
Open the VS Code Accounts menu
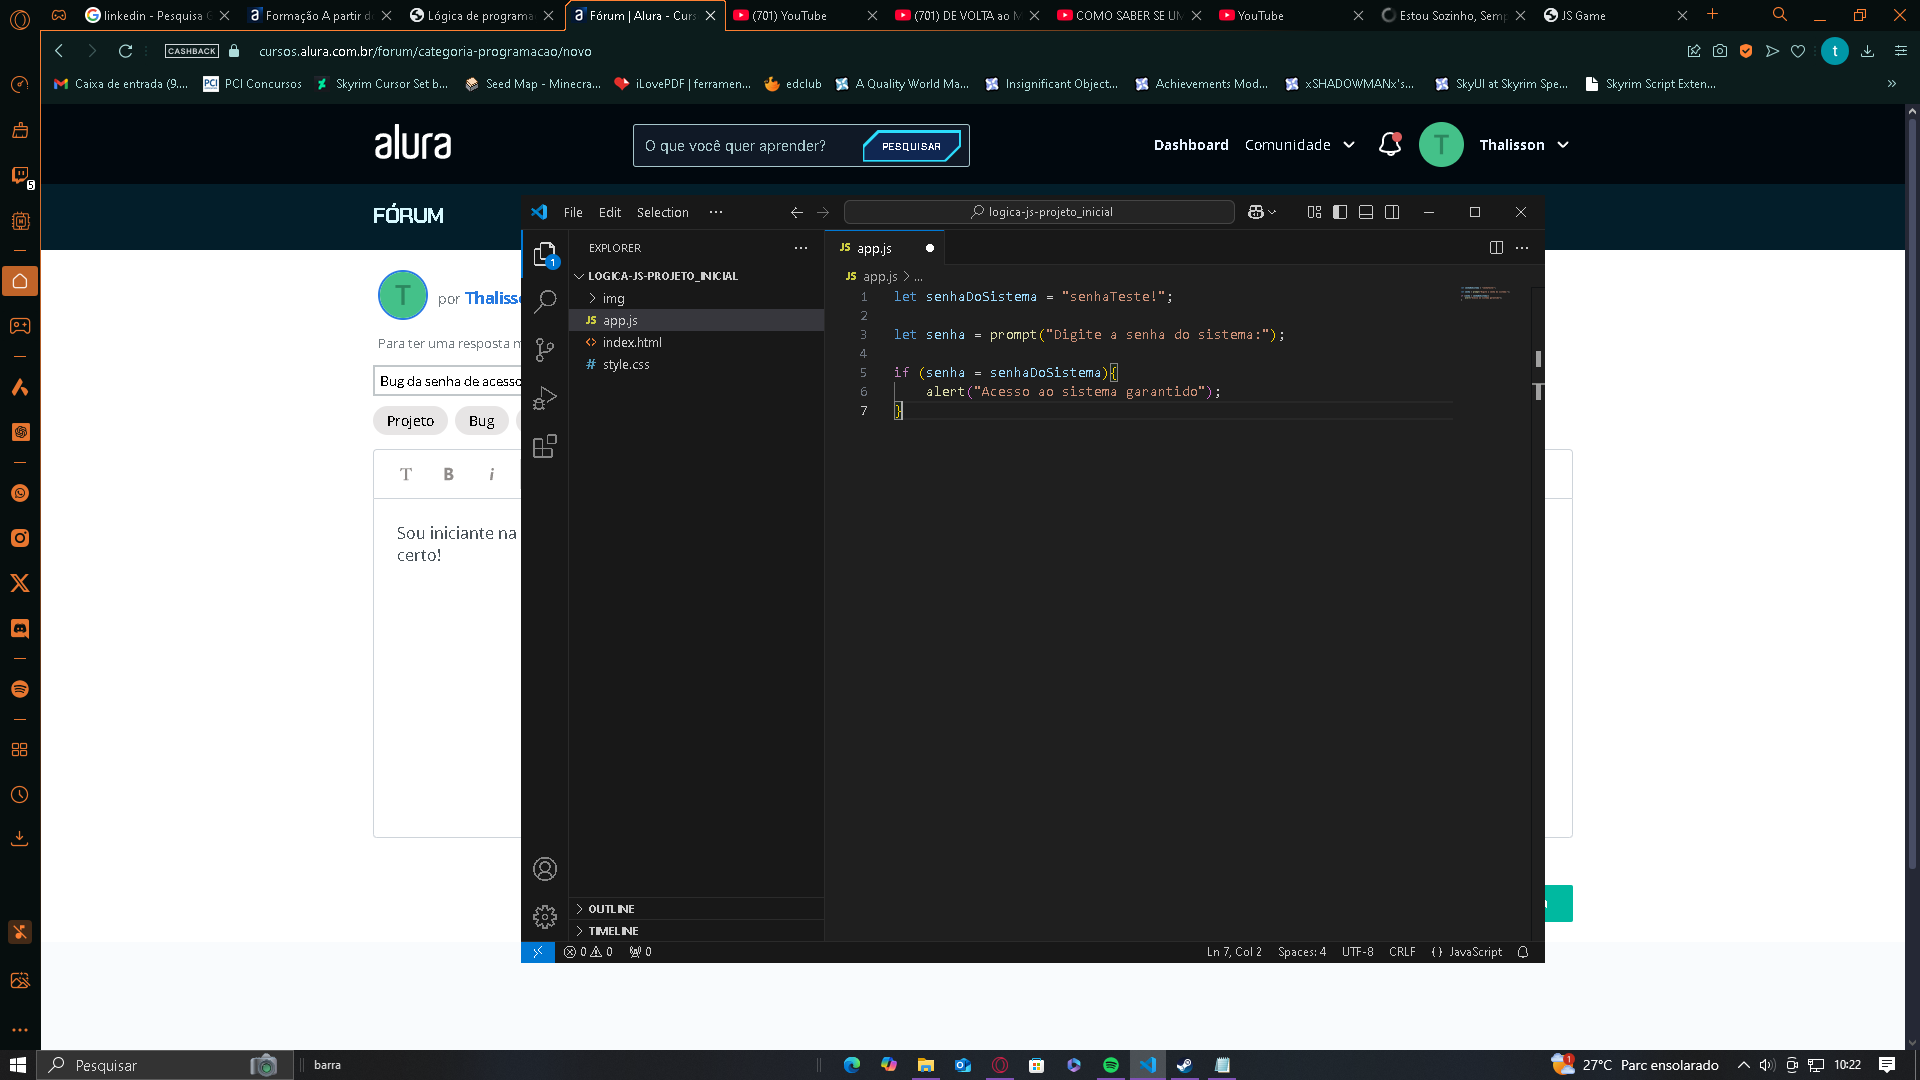point(545,869)
